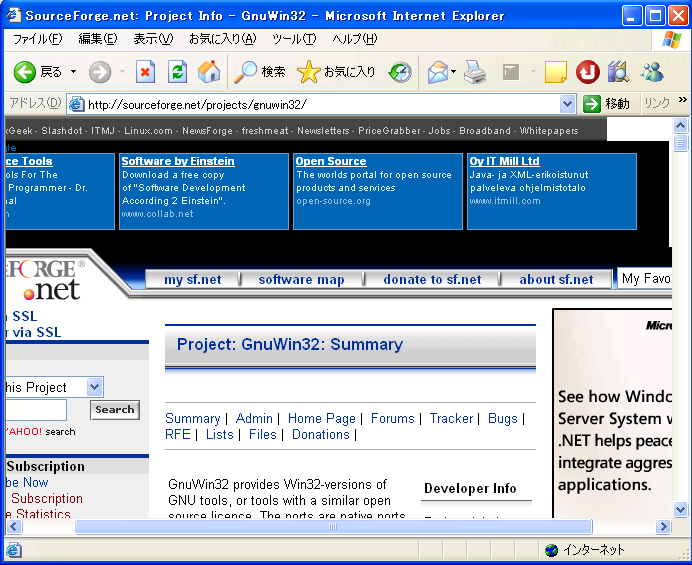Viewport: 692px width, 565px height.
Task: Click the Back arrow toolbar icon
Action: pyautogui.click(x=25, y=72)
